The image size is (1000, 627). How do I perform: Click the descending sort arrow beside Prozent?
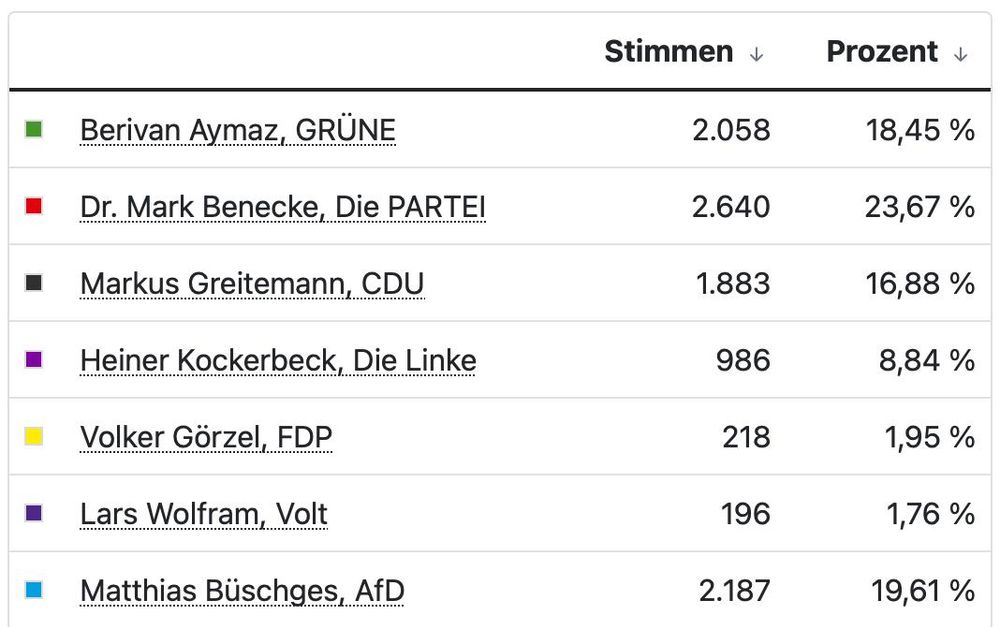pos(962,53)
